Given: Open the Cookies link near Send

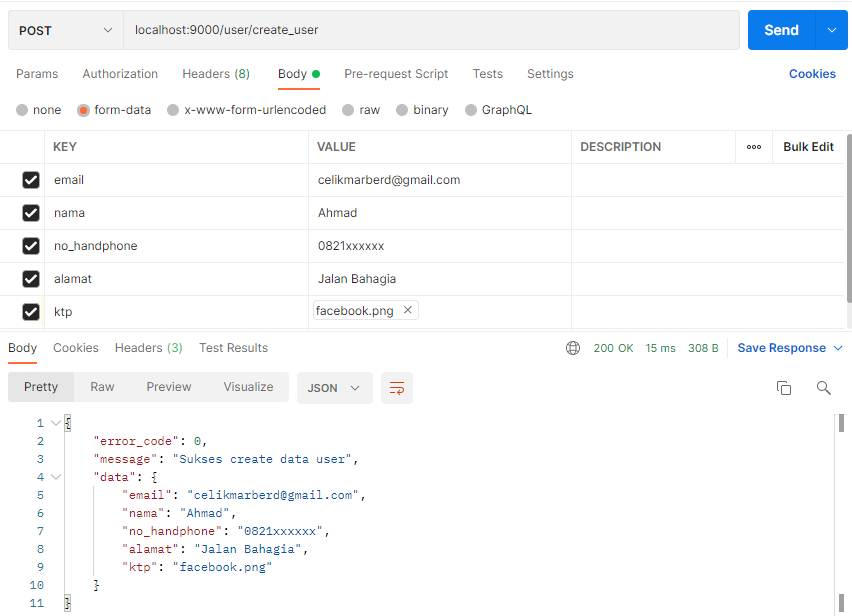Looking at the screenshot, I should click(812, 74).
